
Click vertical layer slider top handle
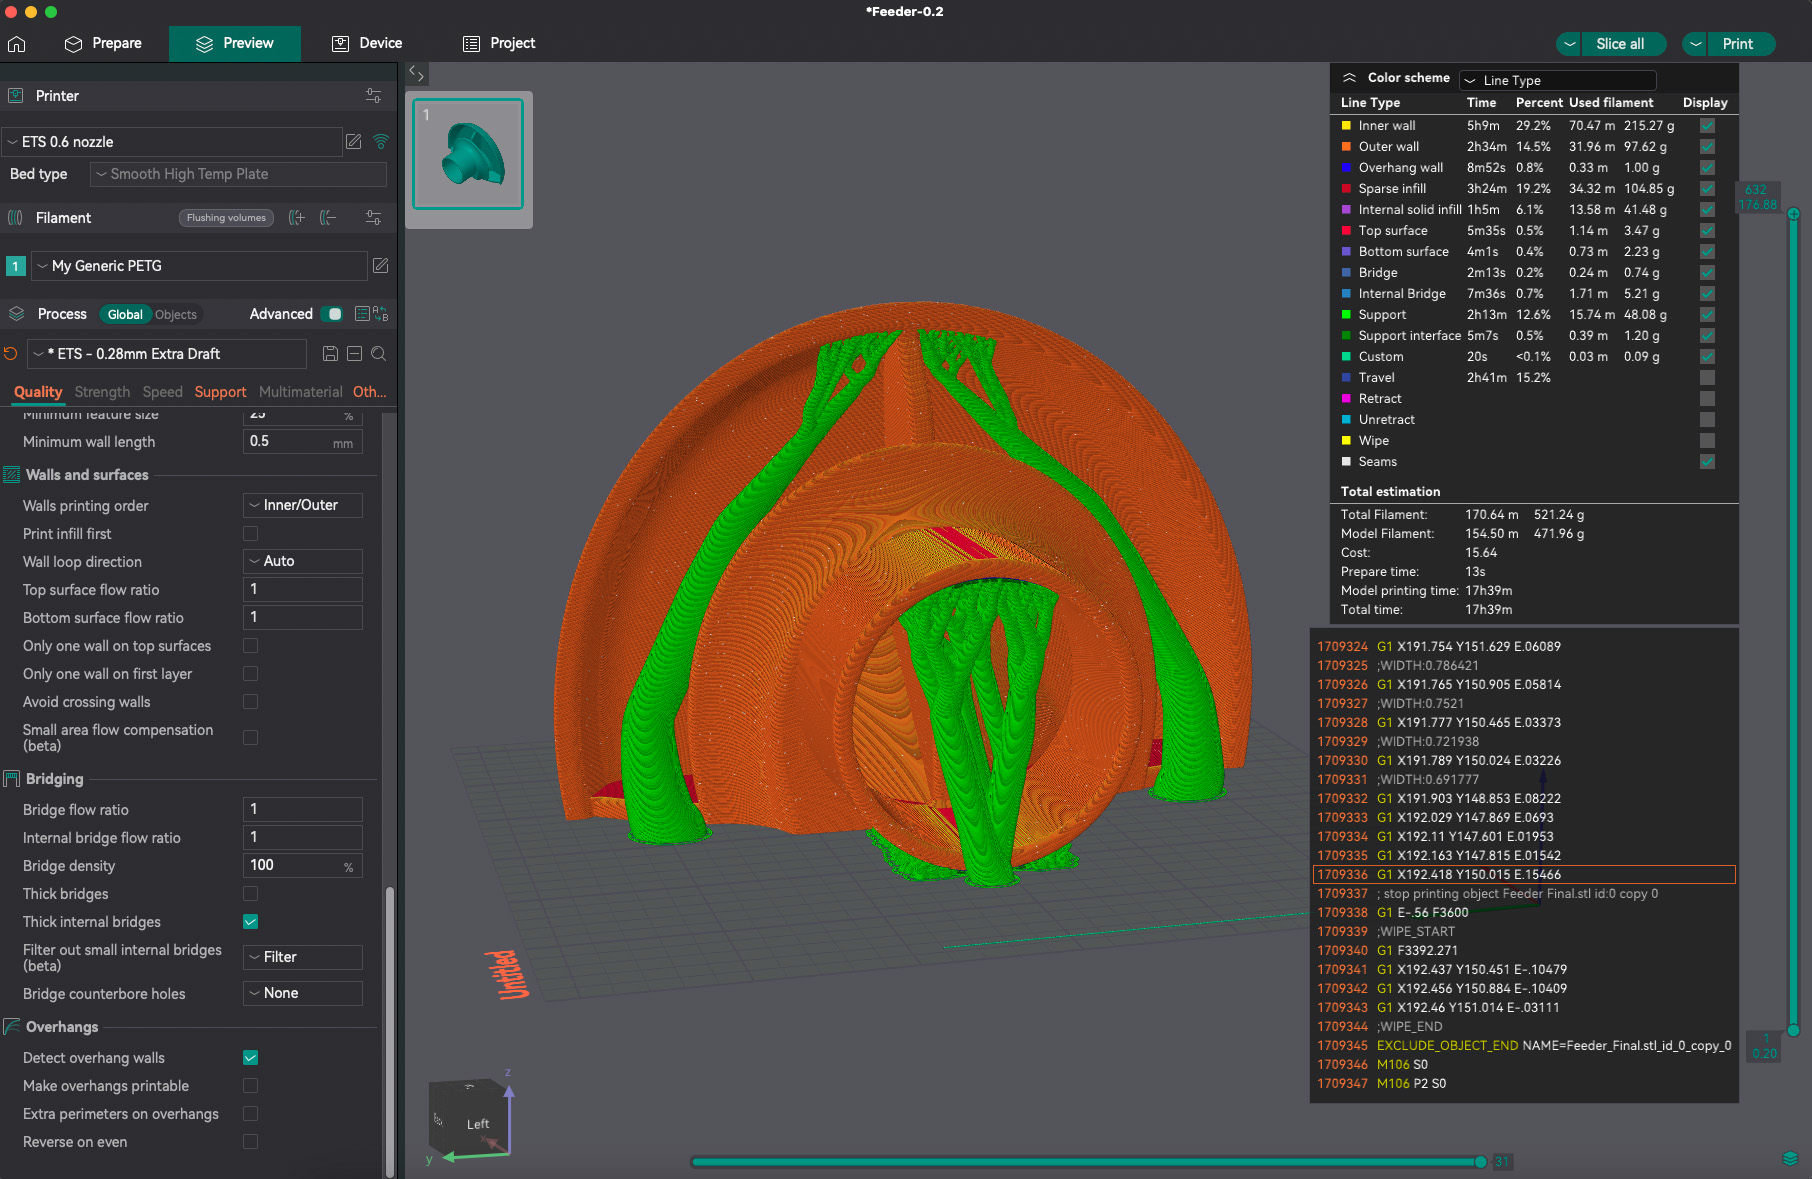1793,214
